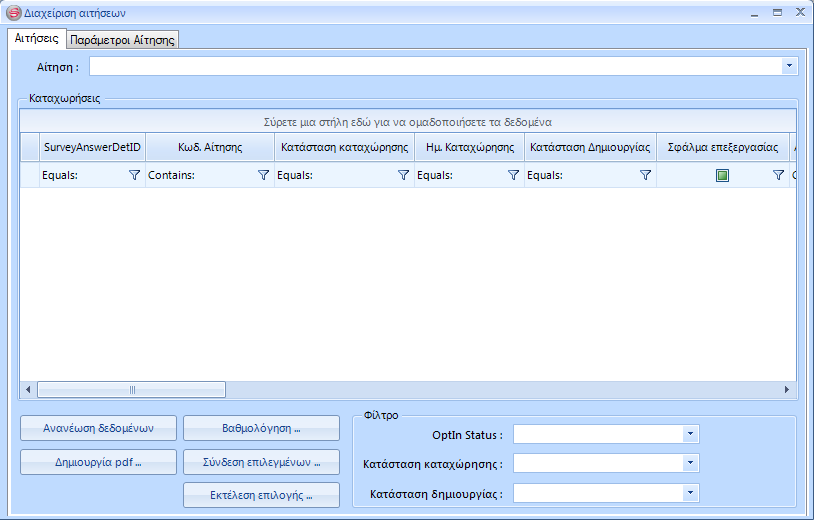Toggle the Σφάλμα επεξεργασίας filter checkbox
This screenshot has height=520, width=814.
pyautogui.click(x=722, y=175)
